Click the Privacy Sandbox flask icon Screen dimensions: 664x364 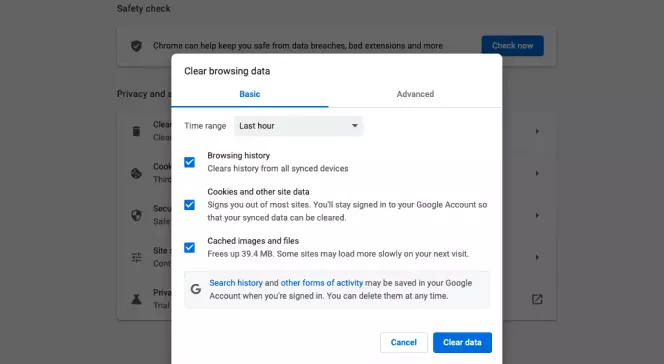point(136,299)
